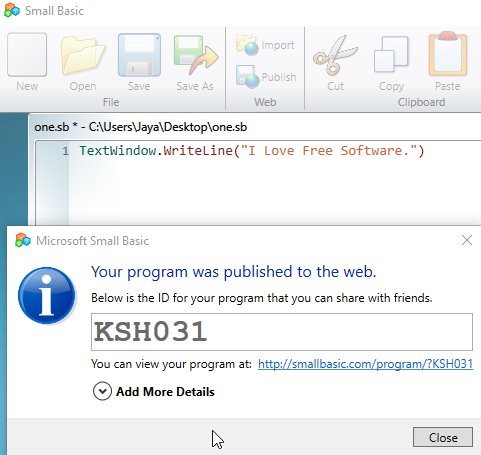Click the Small Basic logo in the title bar

[x=12, y=10]
